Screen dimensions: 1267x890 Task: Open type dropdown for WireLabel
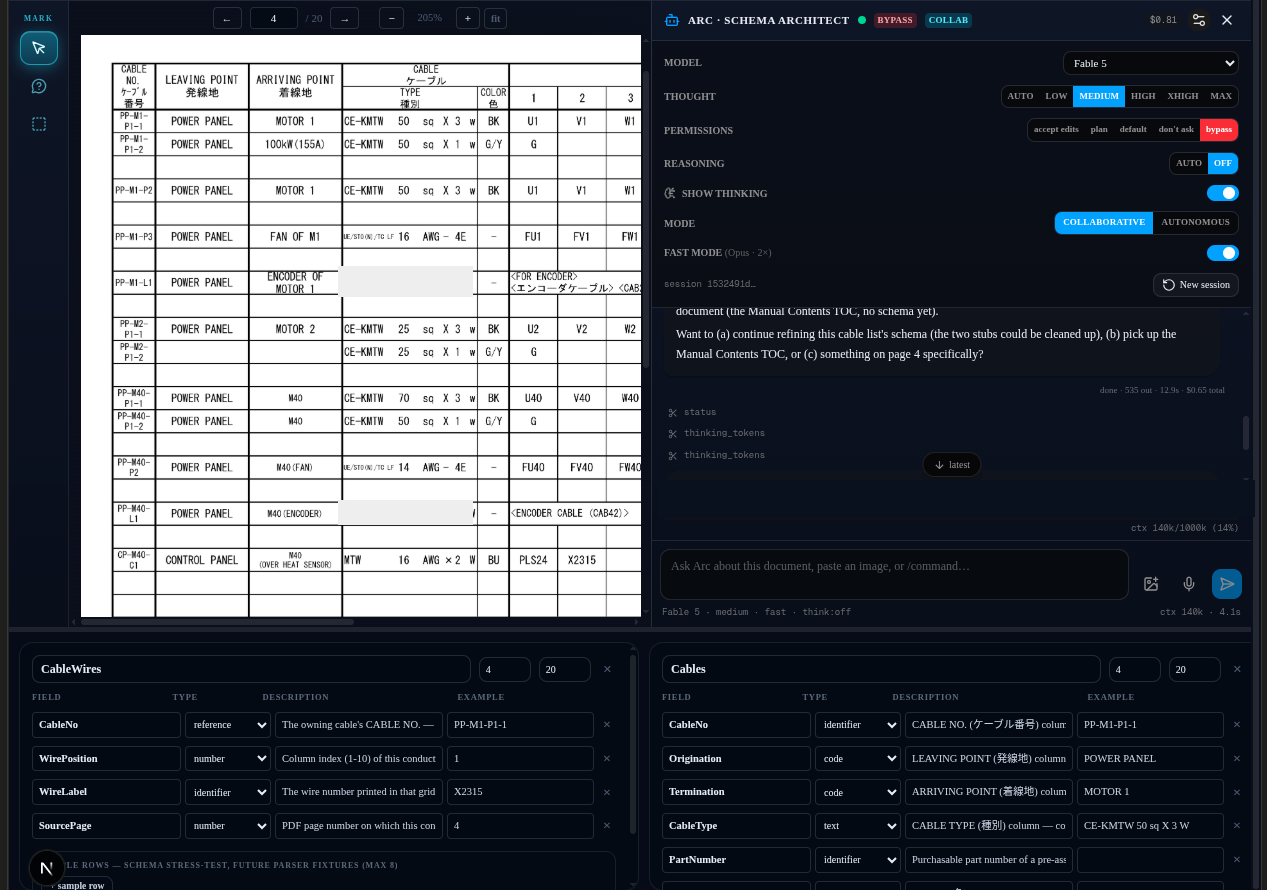click(x=228, y=792)
